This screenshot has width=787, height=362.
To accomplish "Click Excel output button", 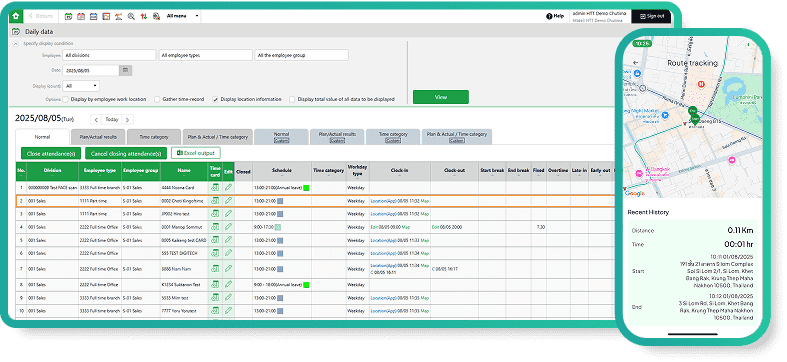I will 196,153.
